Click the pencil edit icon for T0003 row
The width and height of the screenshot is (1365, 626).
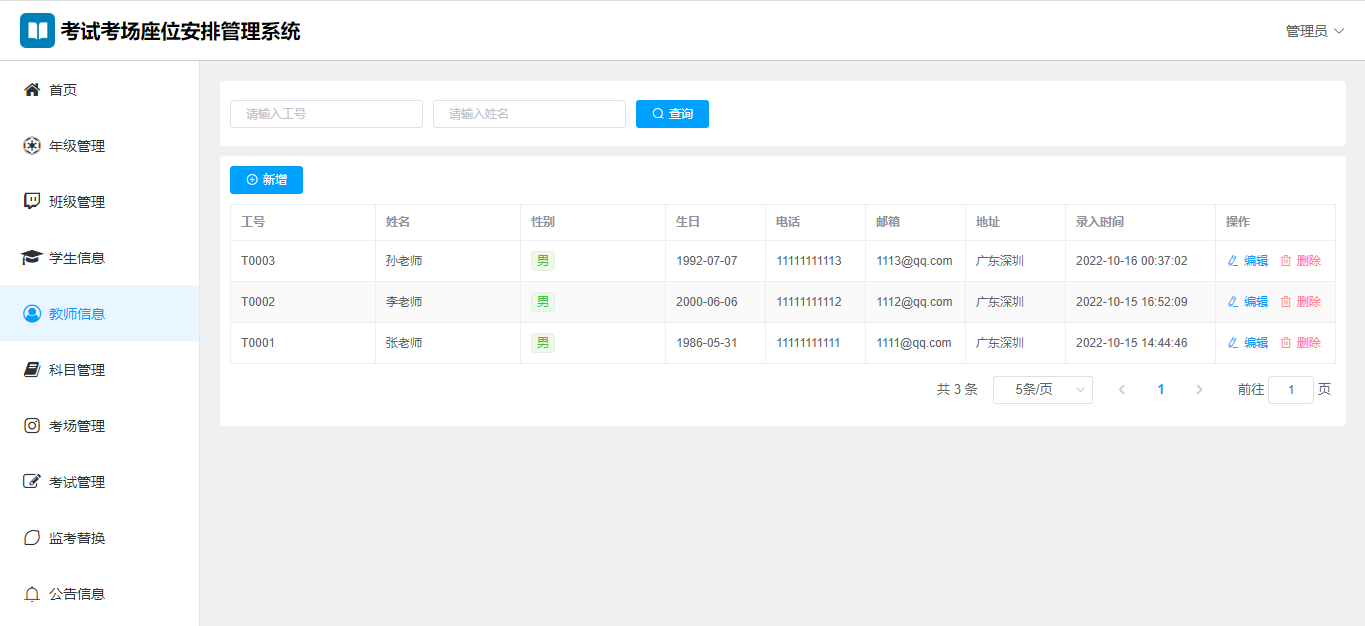tap(1233, 261)
